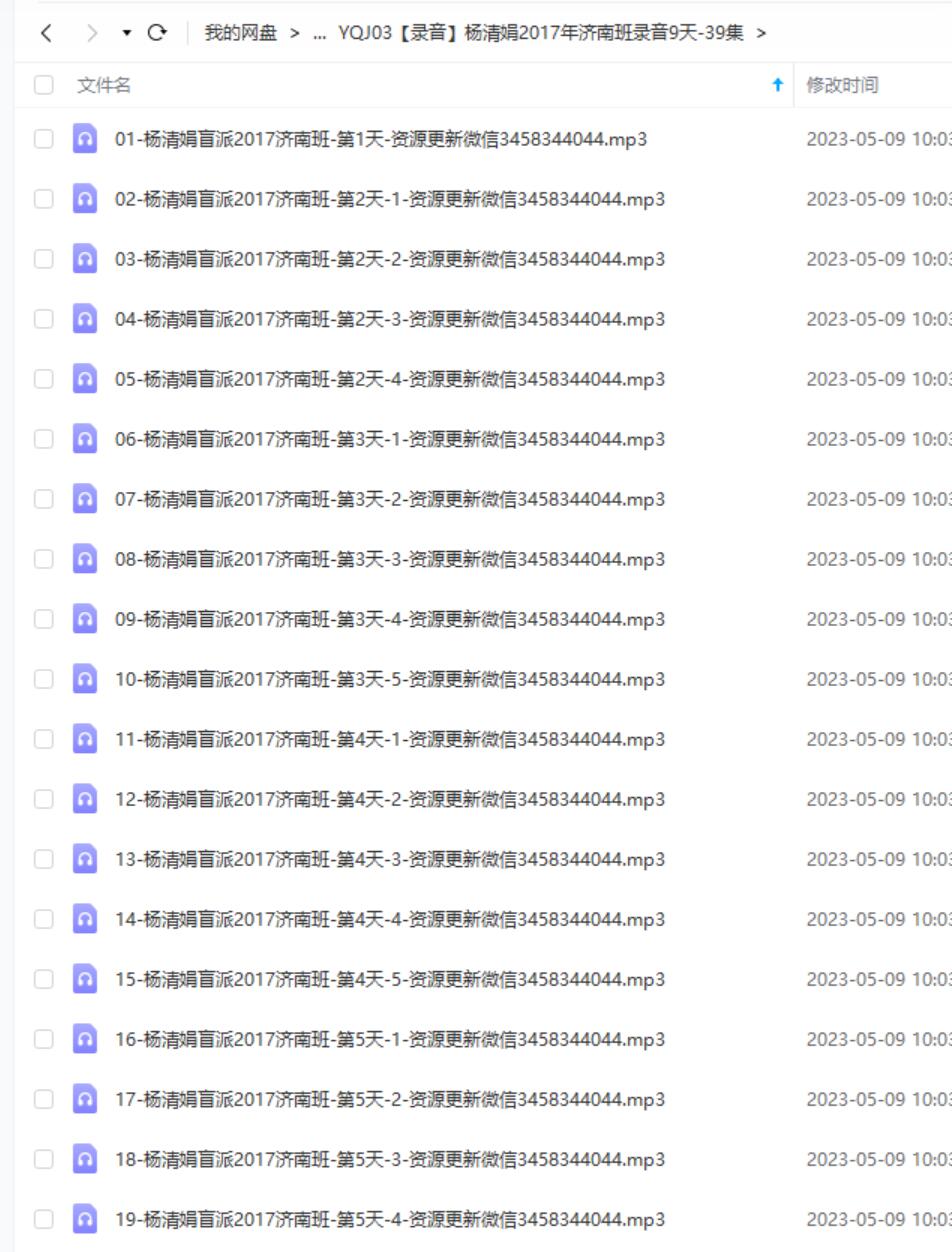Click the audio icon of file 14
The image size is (952, 1252).
[x=85, y=919]
